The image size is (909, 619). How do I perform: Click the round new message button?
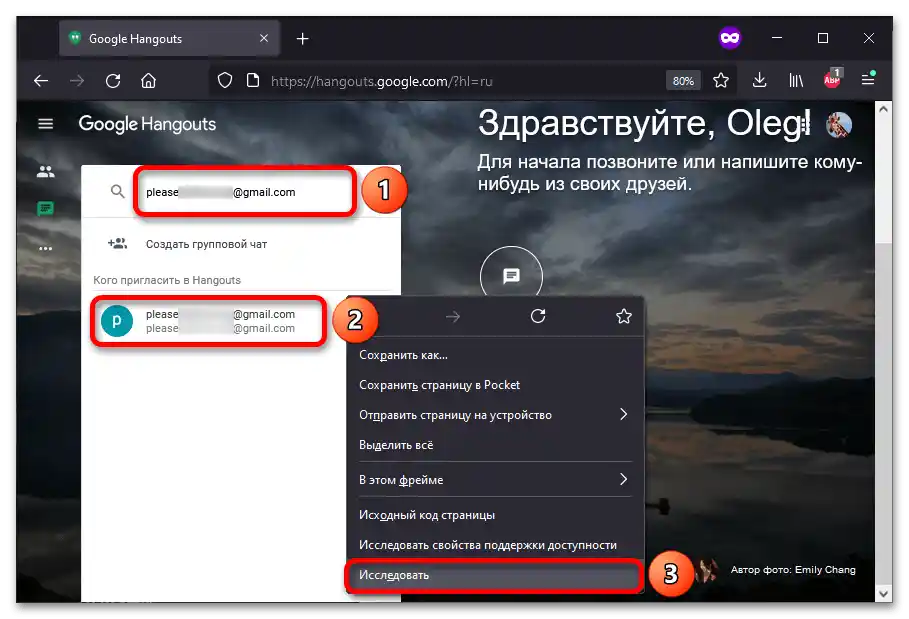pos(511,276)
